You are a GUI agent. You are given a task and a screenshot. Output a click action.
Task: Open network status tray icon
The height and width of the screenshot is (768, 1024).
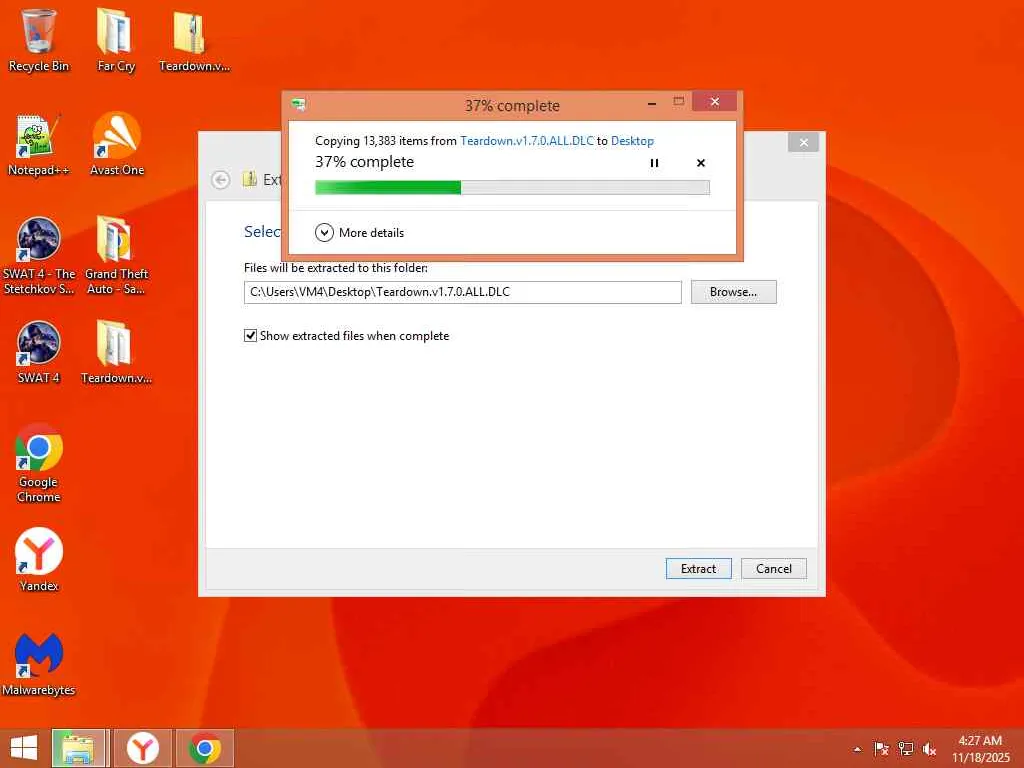pyautogui.click(x=905, y=749)
